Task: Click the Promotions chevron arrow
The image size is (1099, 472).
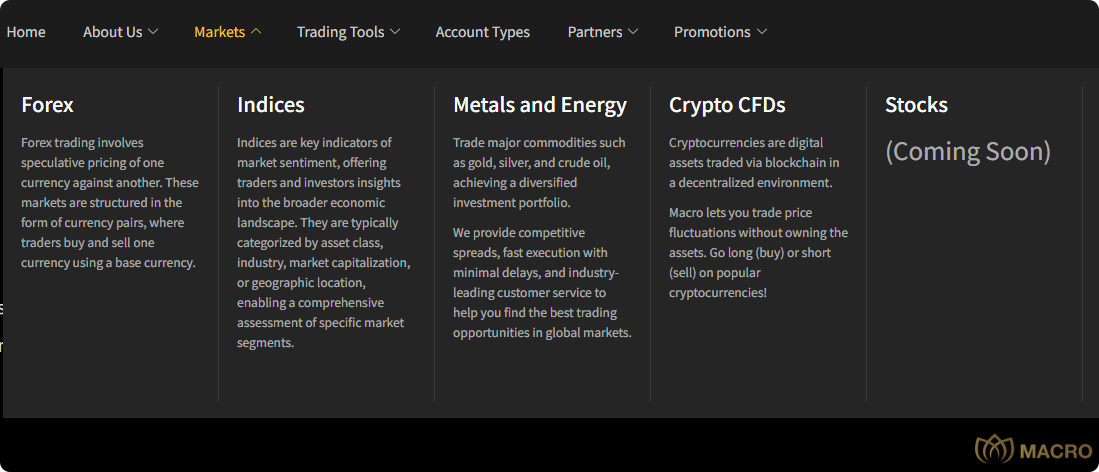Action: click(762, 32)
